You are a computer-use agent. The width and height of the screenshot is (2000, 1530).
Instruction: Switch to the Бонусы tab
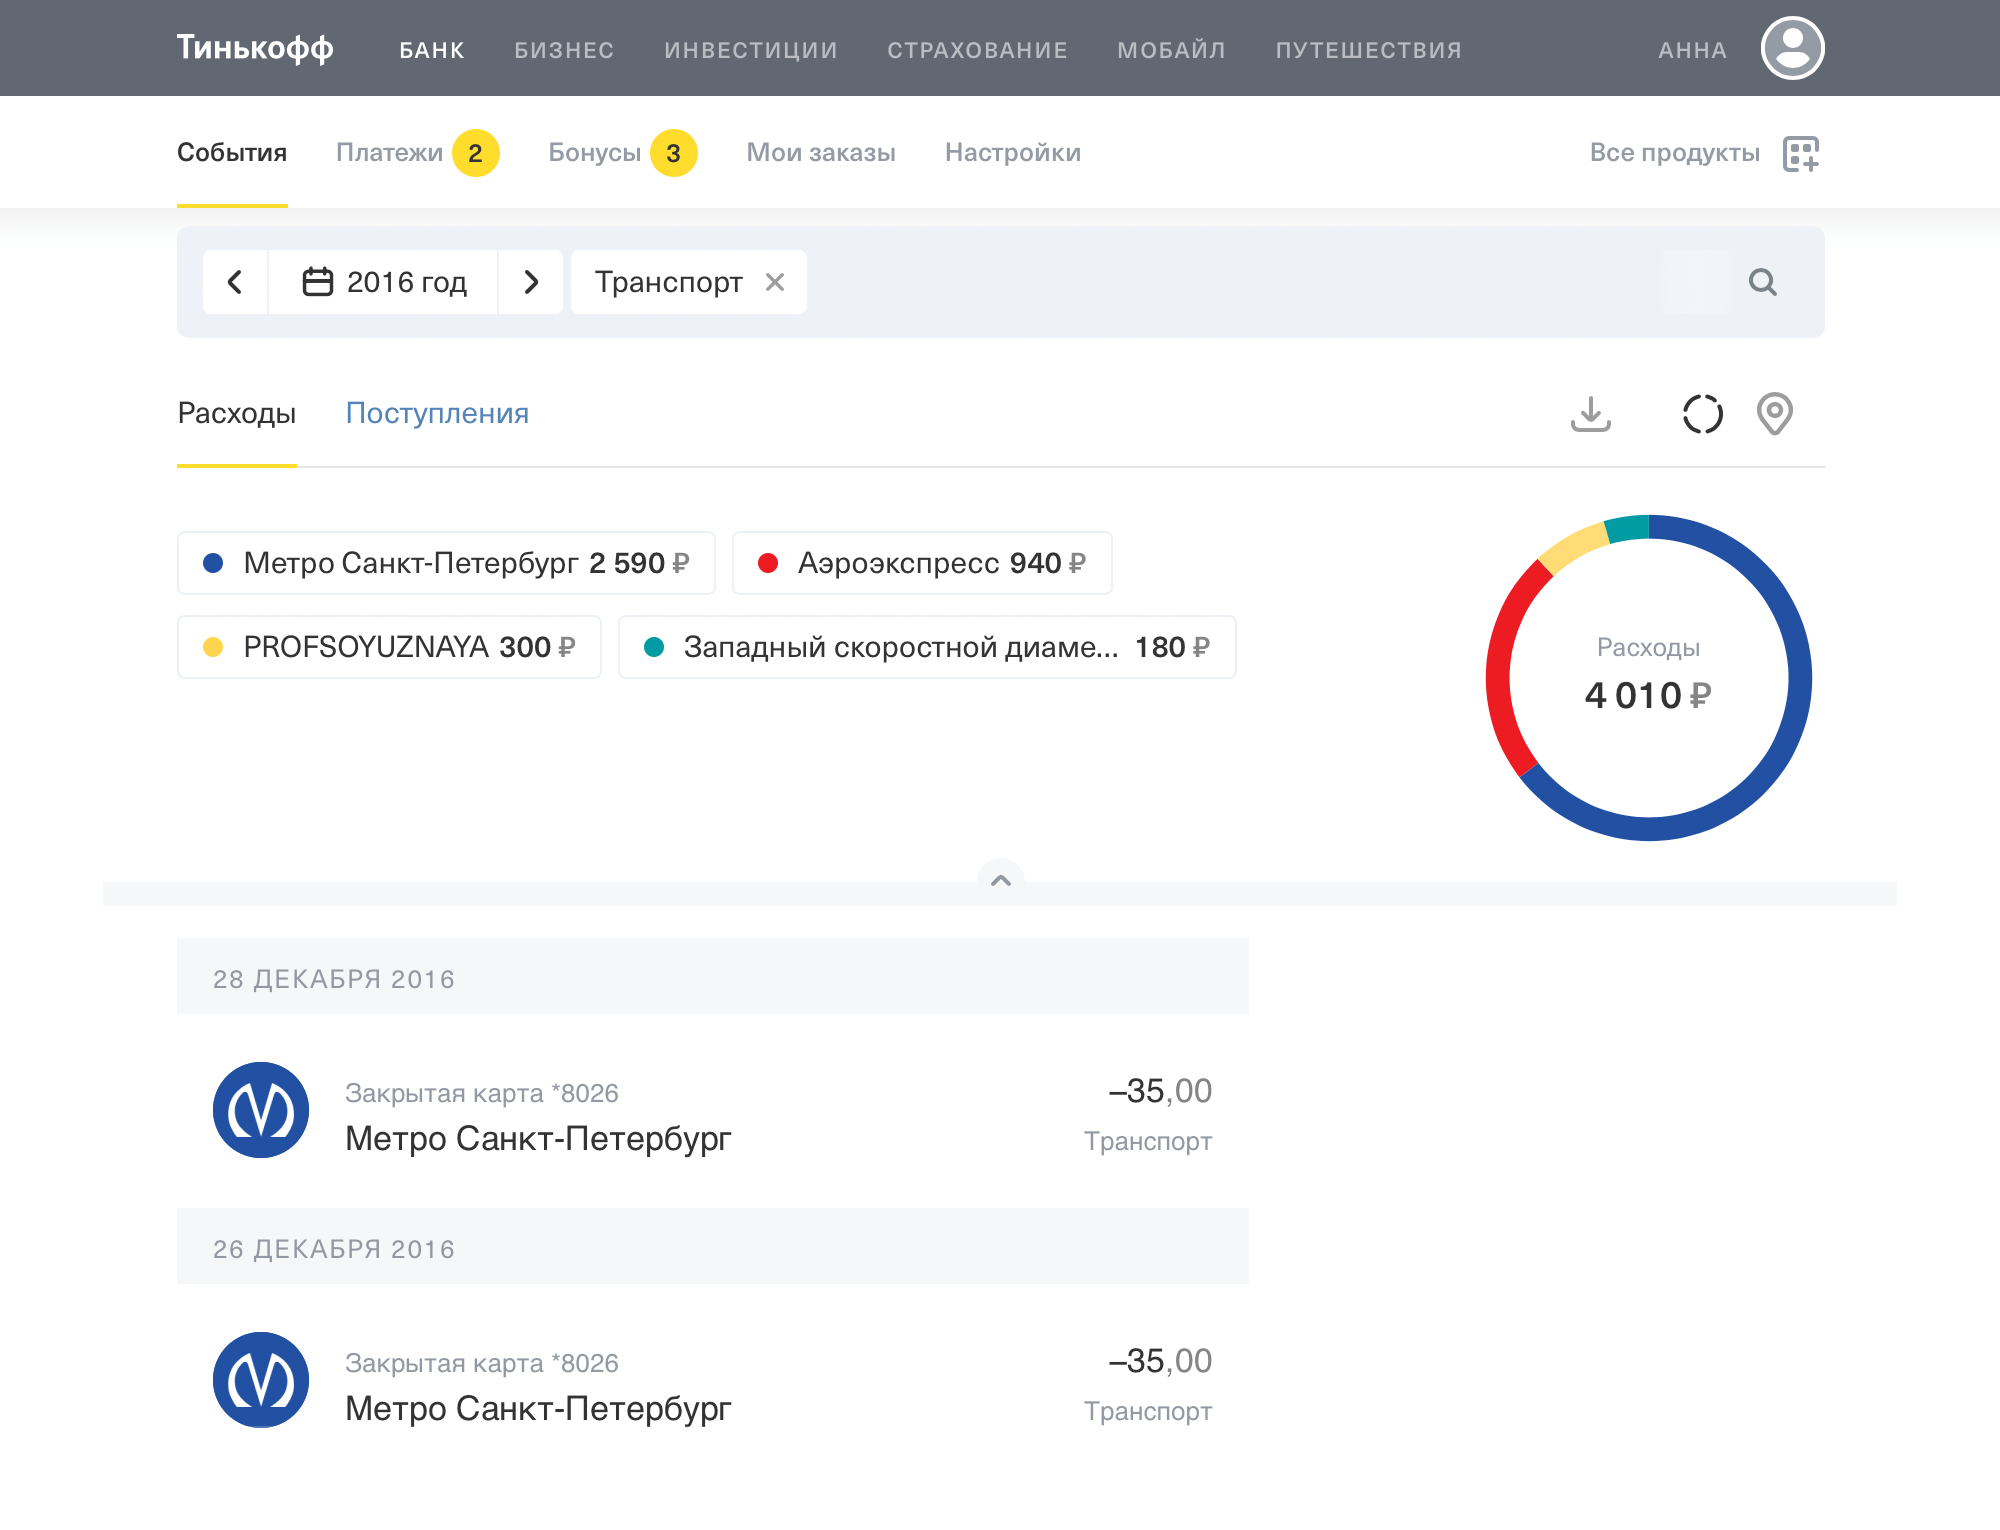[622, 153]
